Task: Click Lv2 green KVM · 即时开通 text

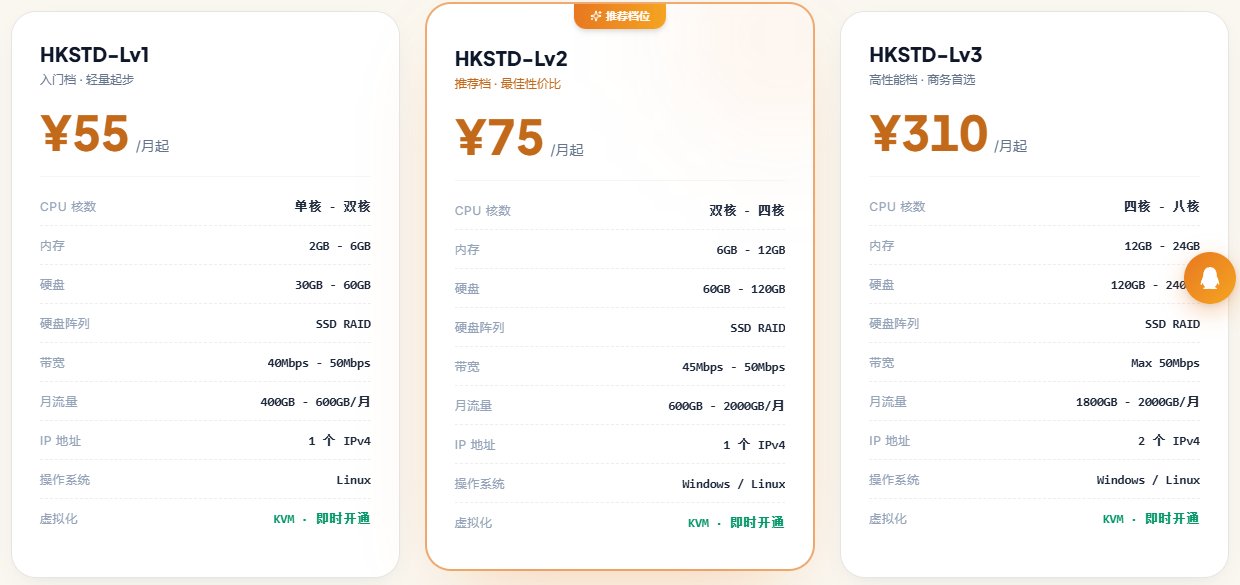Action: pos(737,523)
